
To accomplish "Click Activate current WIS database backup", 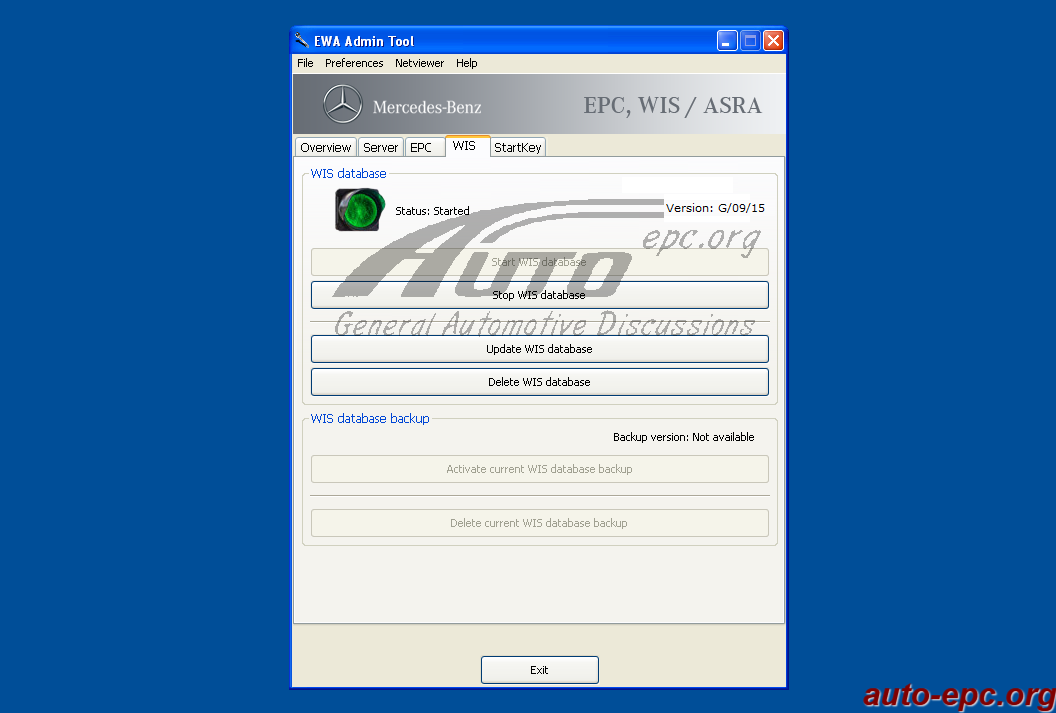I will click(539, 469).
